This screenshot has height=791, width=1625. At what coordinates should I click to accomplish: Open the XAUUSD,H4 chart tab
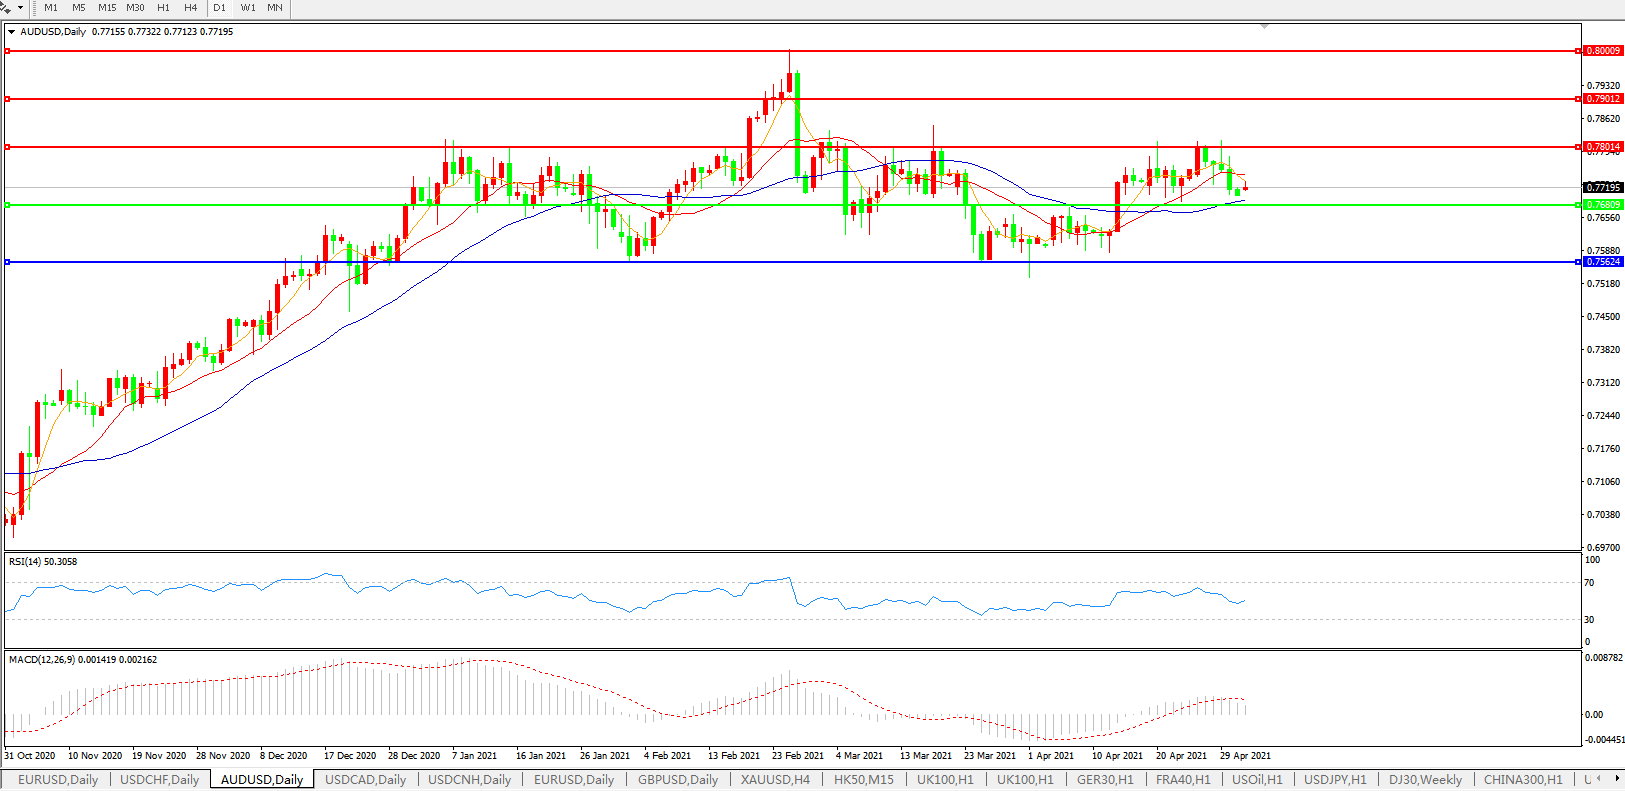coord(775,780)
